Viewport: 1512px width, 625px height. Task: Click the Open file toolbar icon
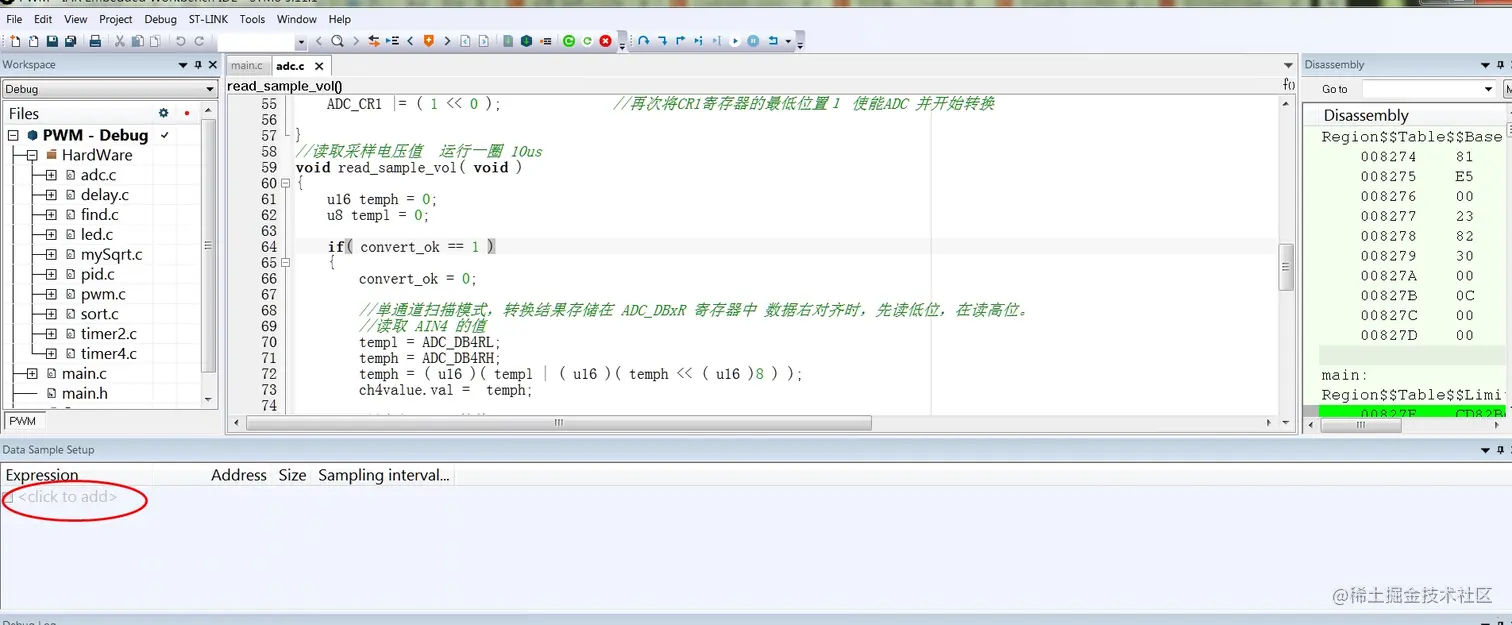(x=33, y=41)
